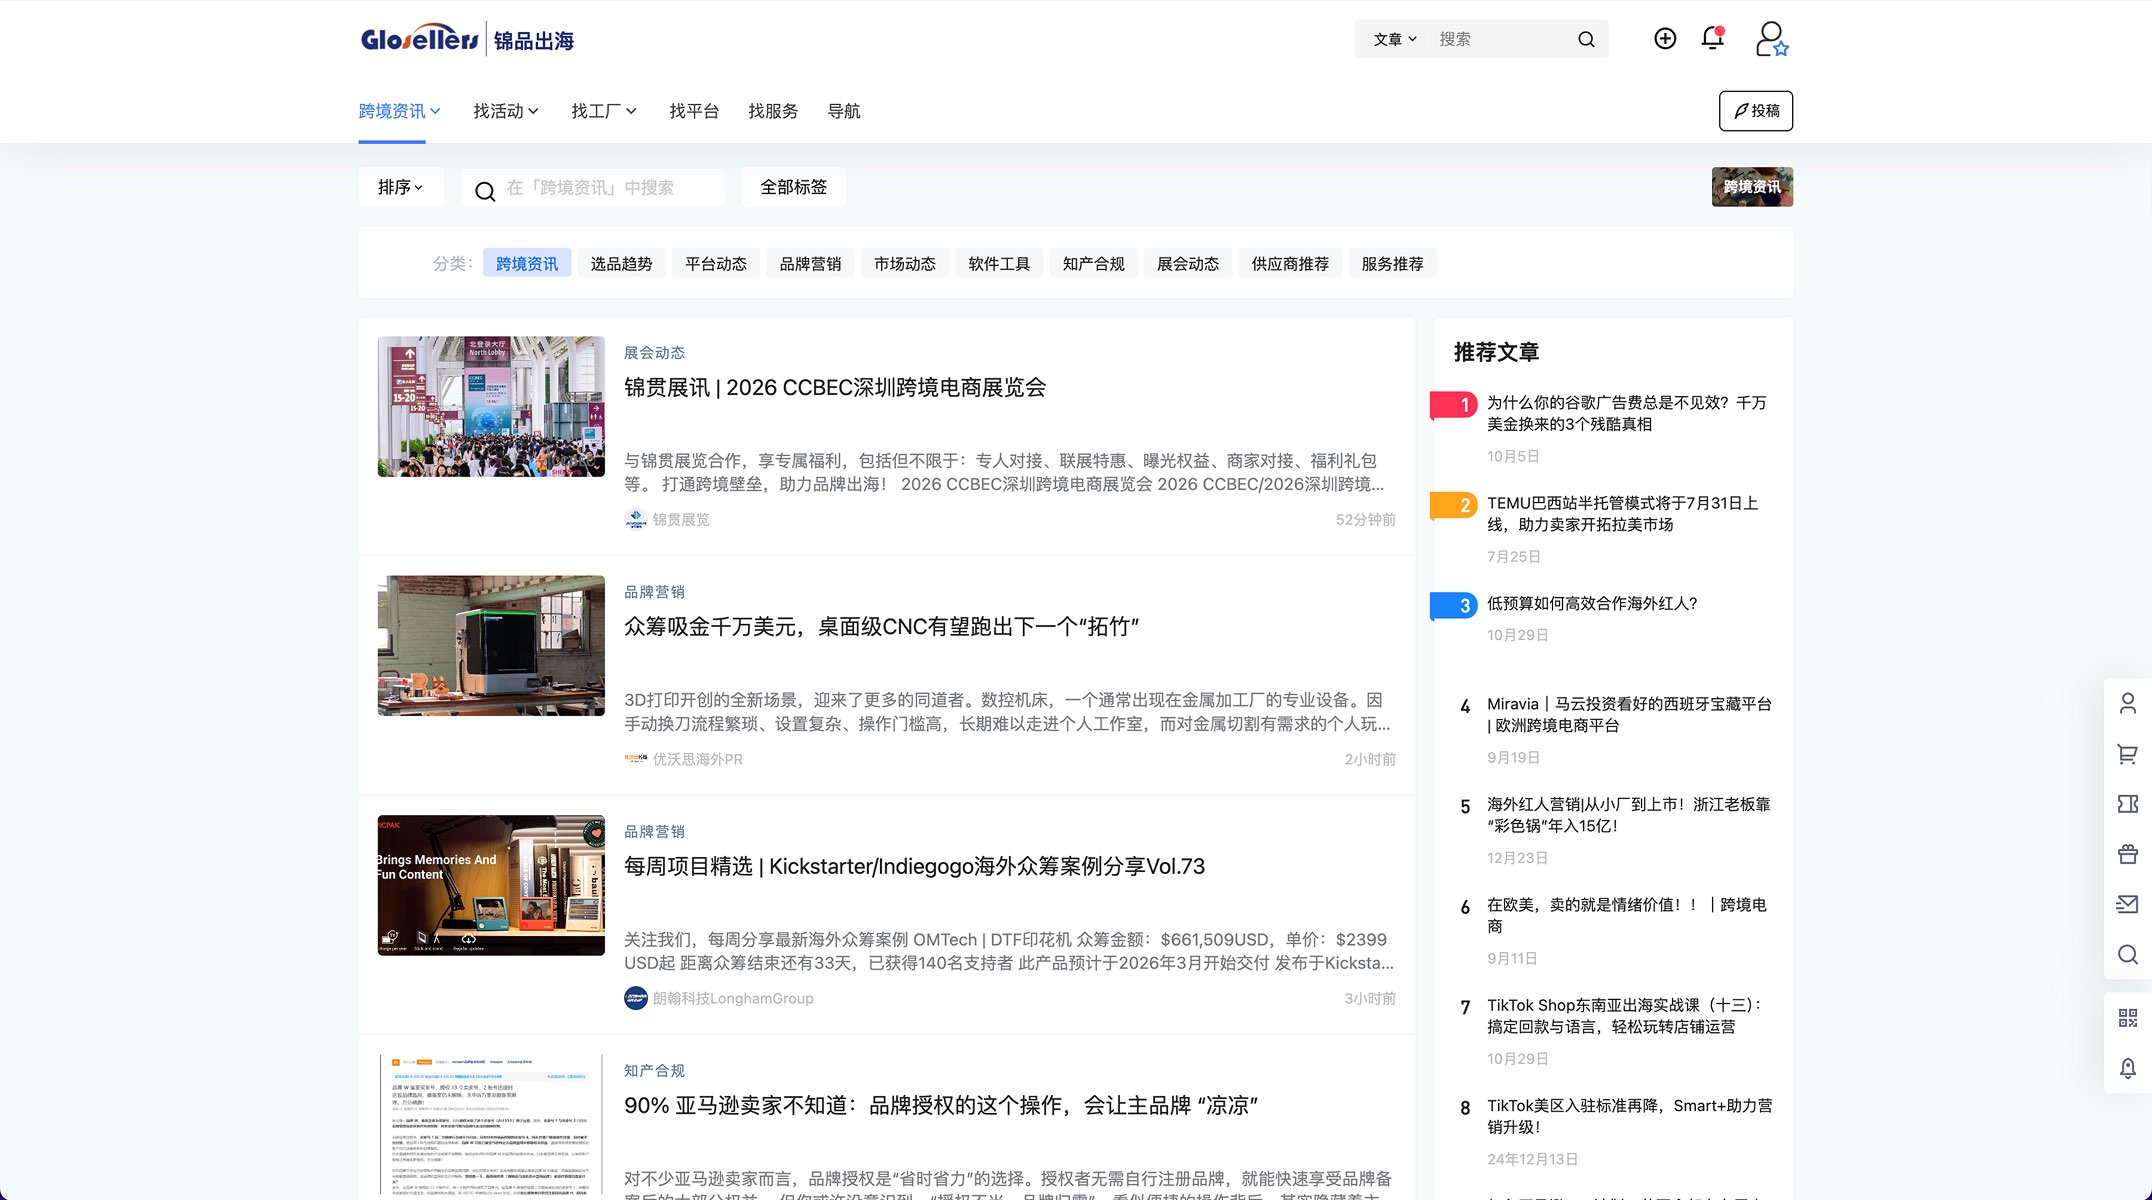
Task: Click the Glosellers 锦品出海 logo
Action: point(467,39)
